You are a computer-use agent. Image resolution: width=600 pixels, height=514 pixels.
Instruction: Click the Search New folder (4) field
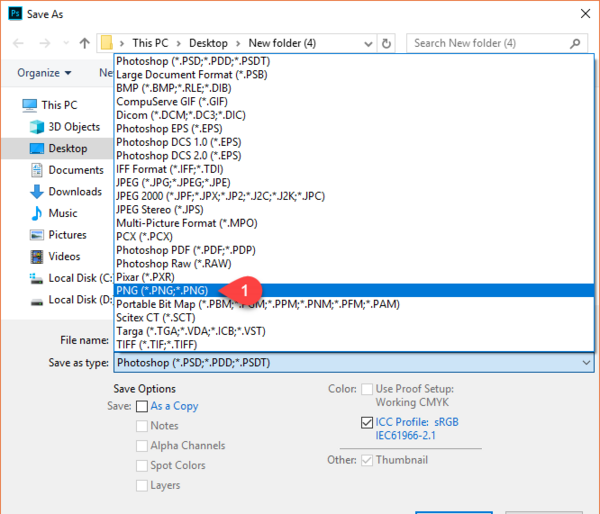(x=496, y=43)
